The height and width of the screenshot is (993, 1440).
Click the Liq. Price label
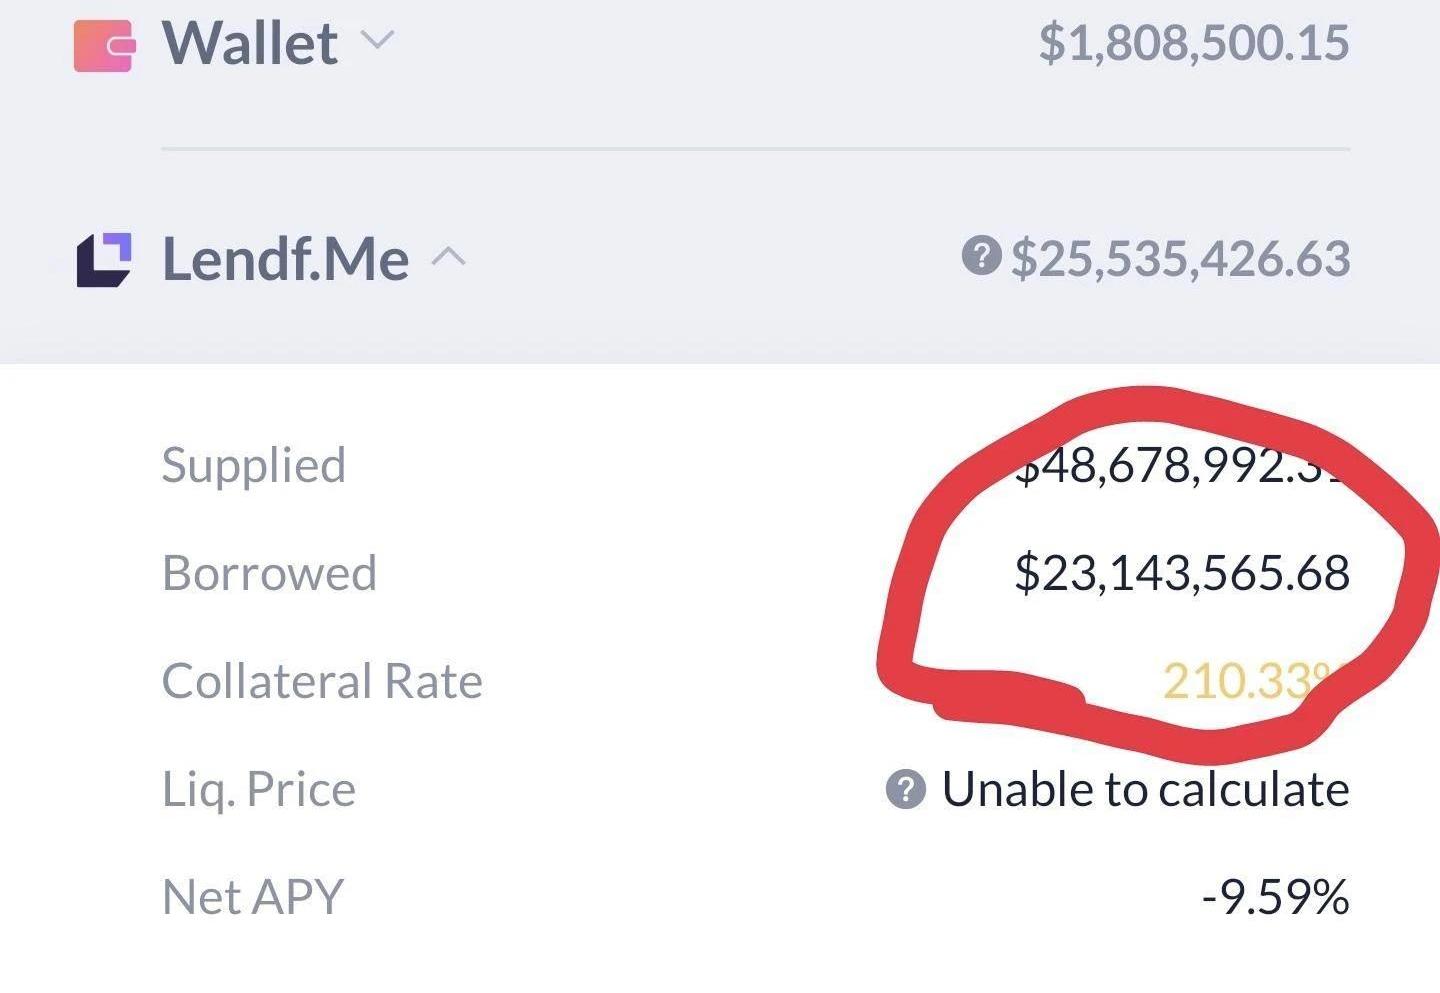pos(259,789)
